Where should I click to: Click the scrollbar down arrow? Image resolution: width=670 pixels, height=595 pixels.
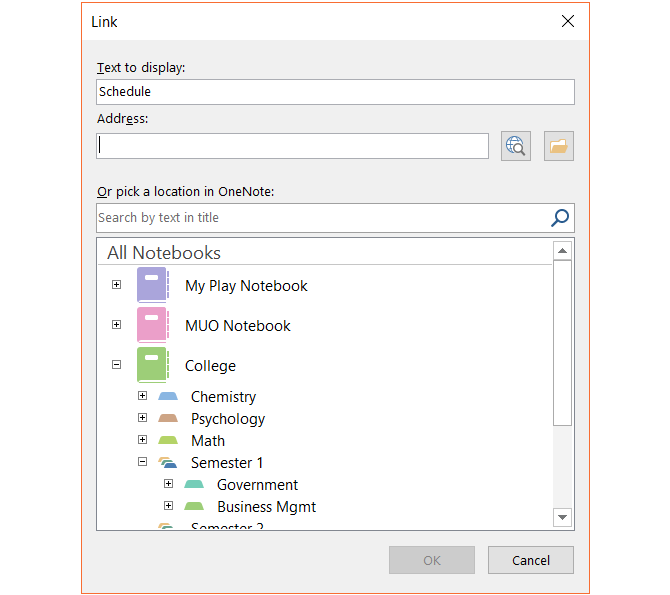(562, 517)
